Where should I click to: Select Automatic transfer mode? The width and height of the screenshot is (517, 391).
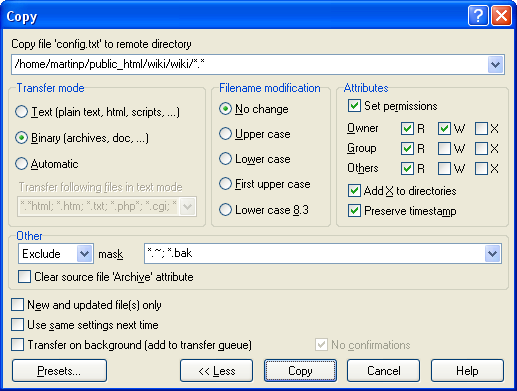[21, 164]
